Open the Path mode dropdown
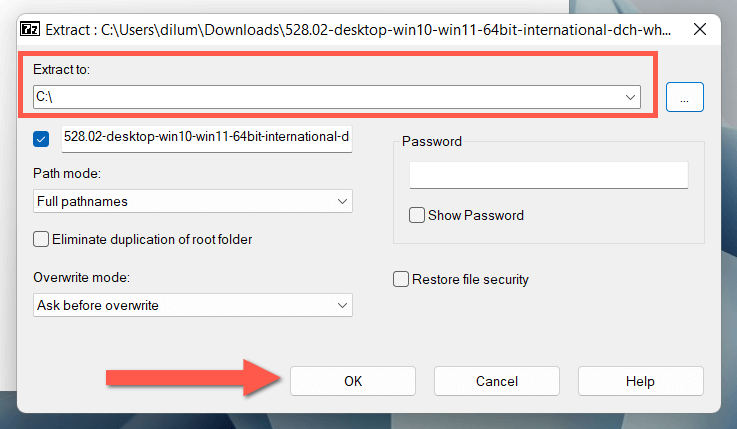Image resolution: width=737 pixels, height=429 pixels. (x=192, y=201)
